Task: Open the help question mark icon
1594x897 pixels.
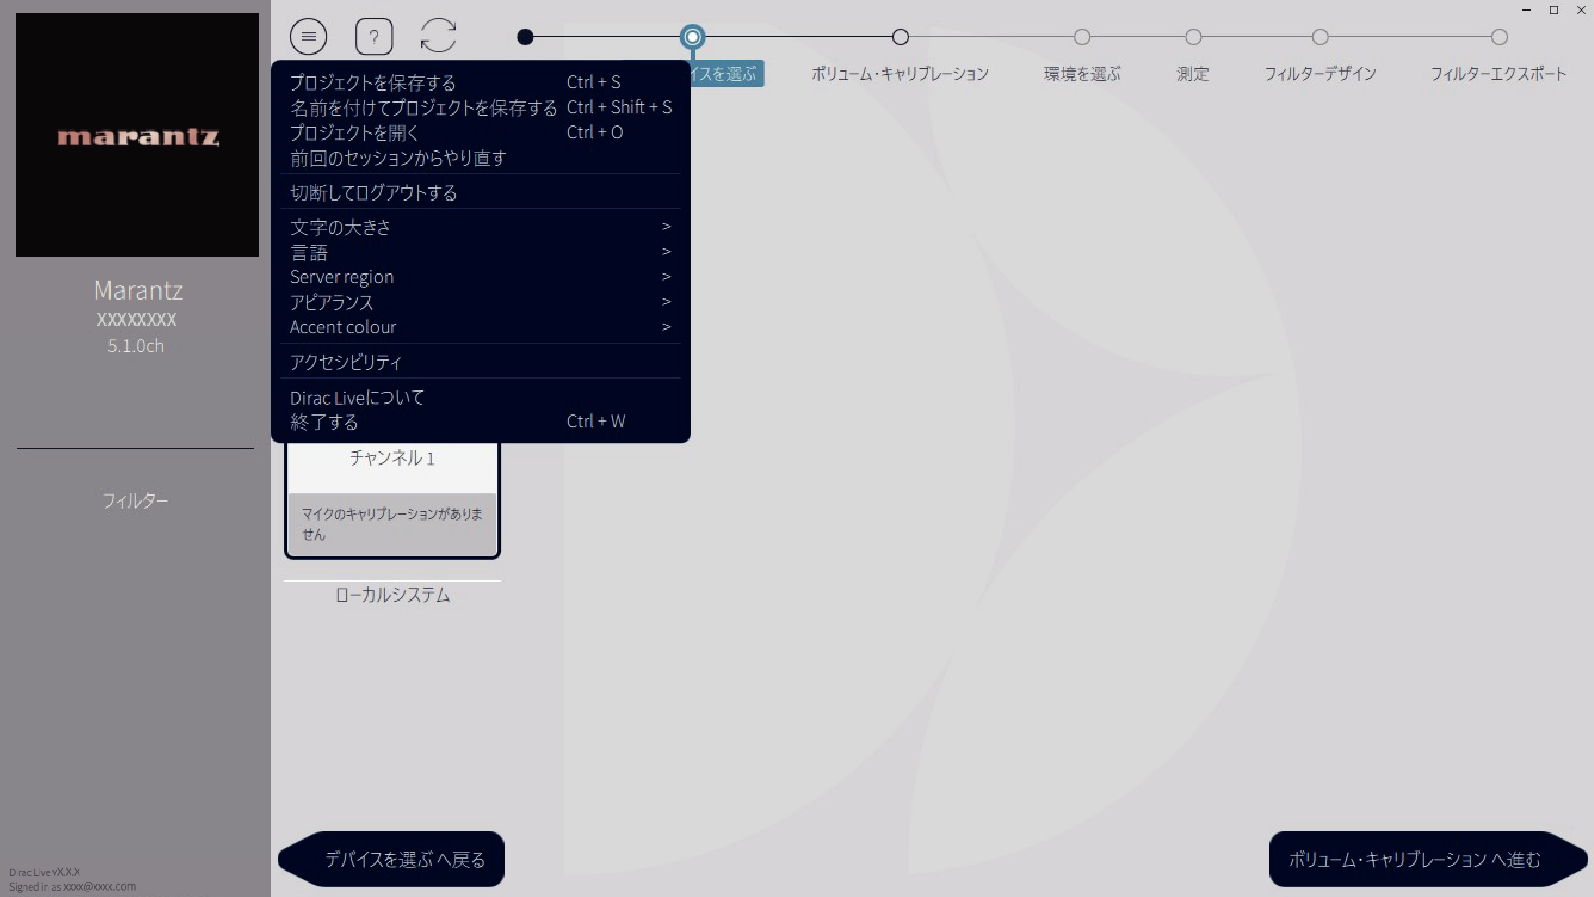Action: pyautogui.click(x=374, y=37)
